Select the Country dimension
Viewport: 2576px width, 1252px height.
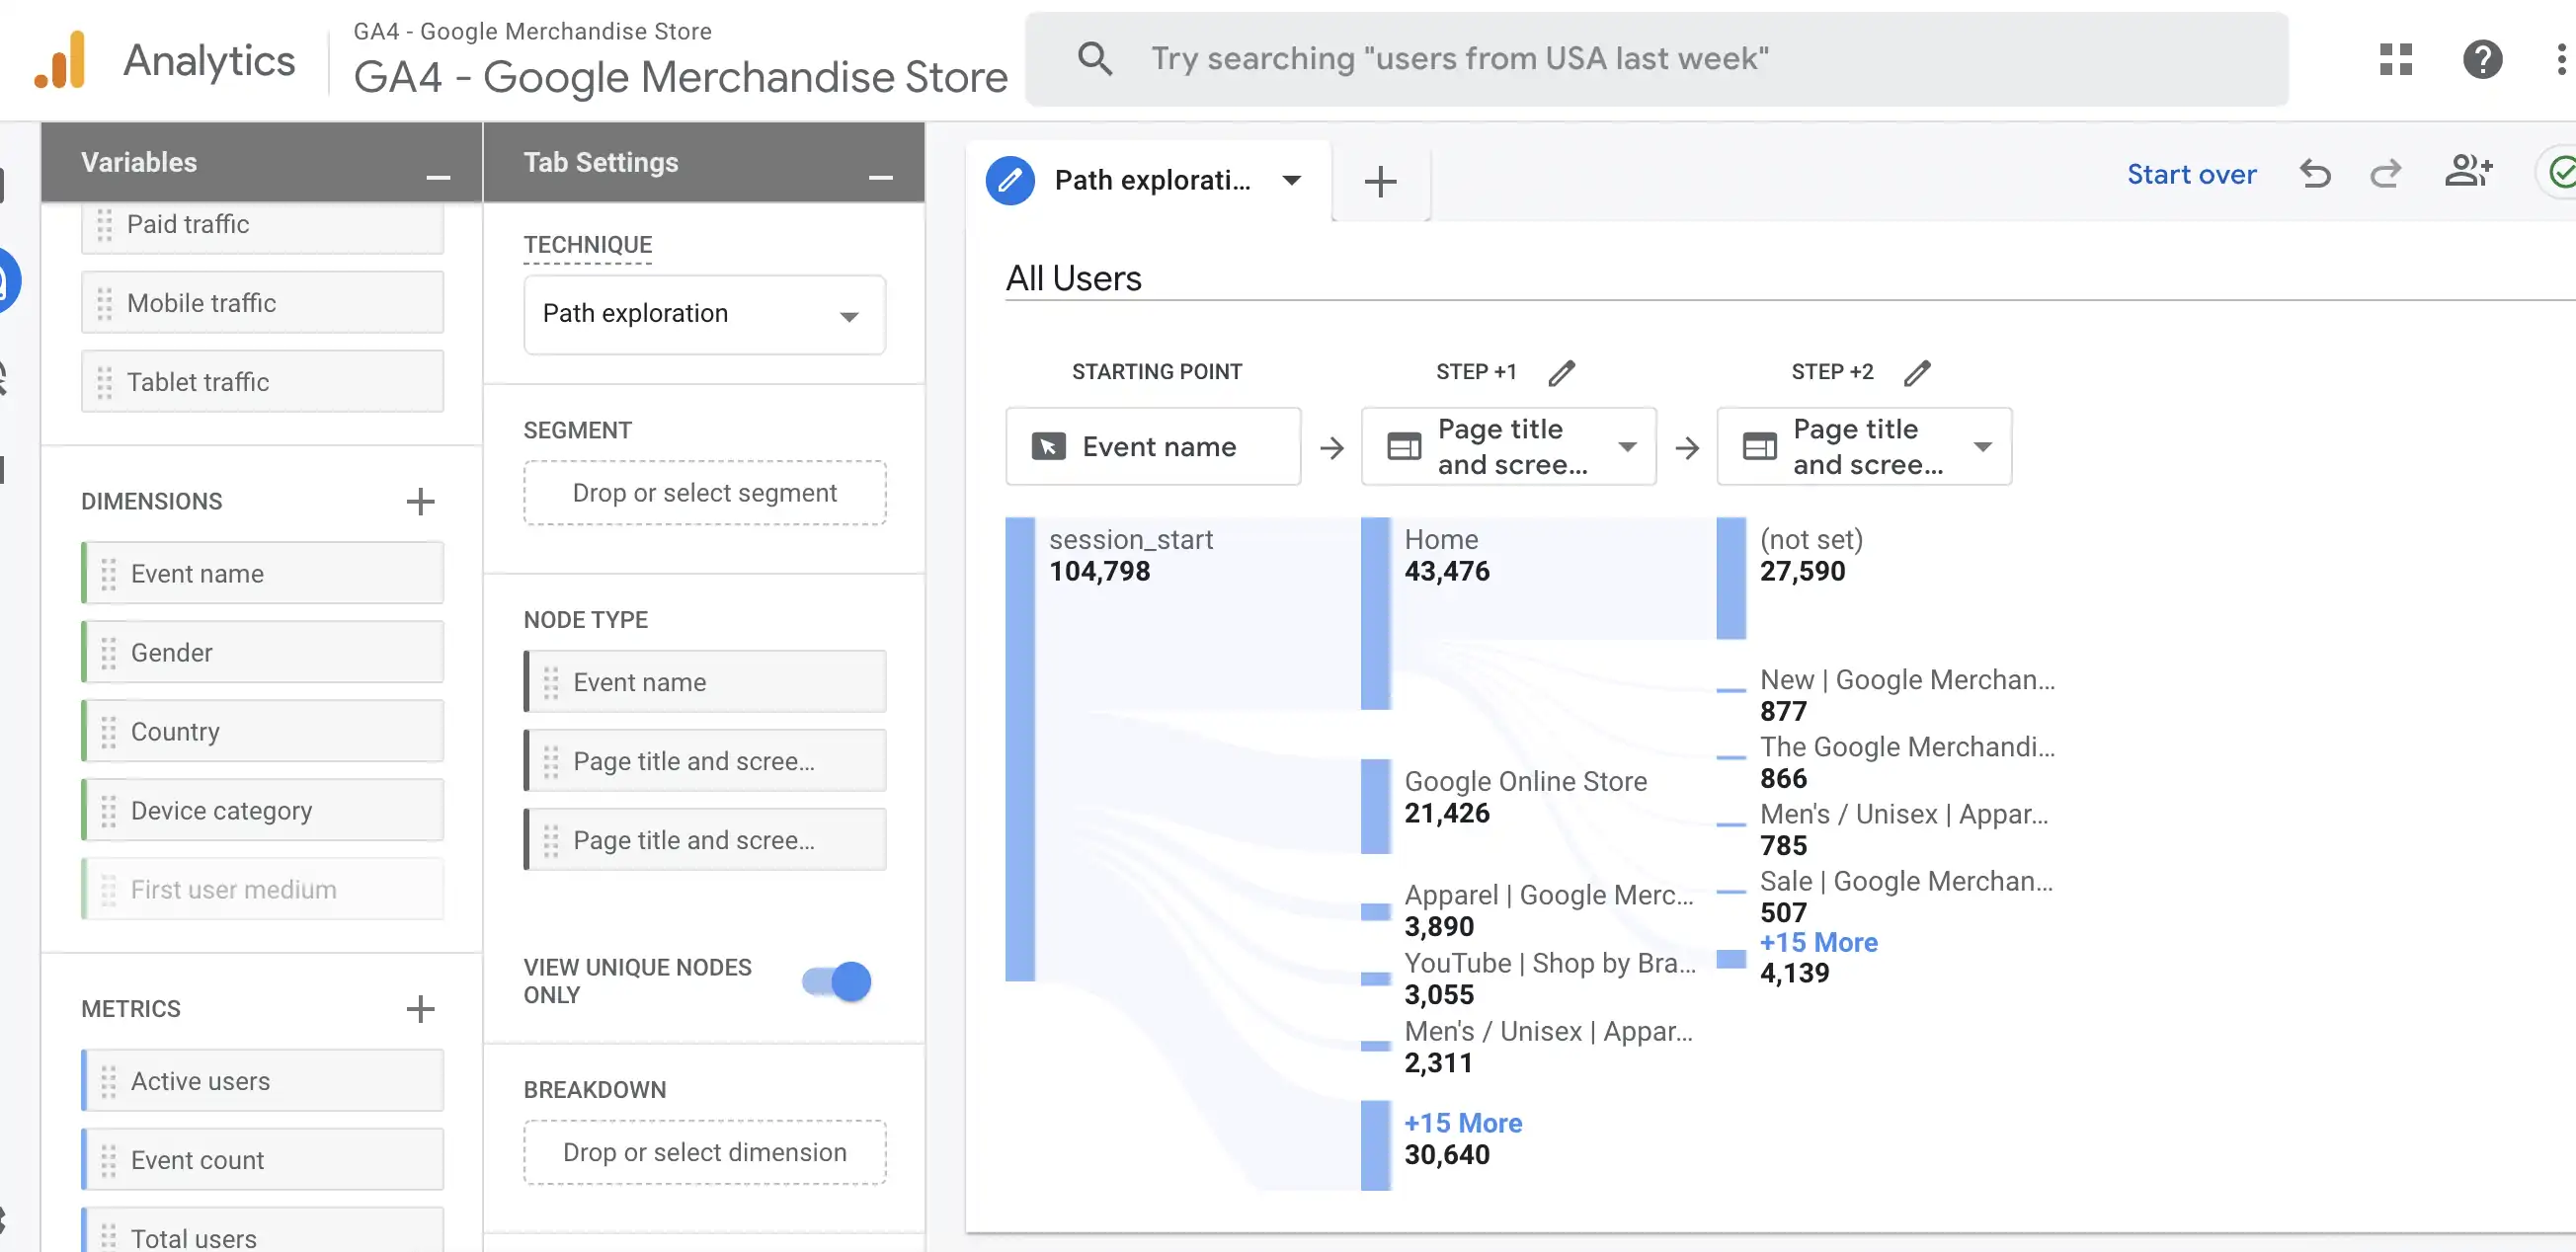pos(262,732)
